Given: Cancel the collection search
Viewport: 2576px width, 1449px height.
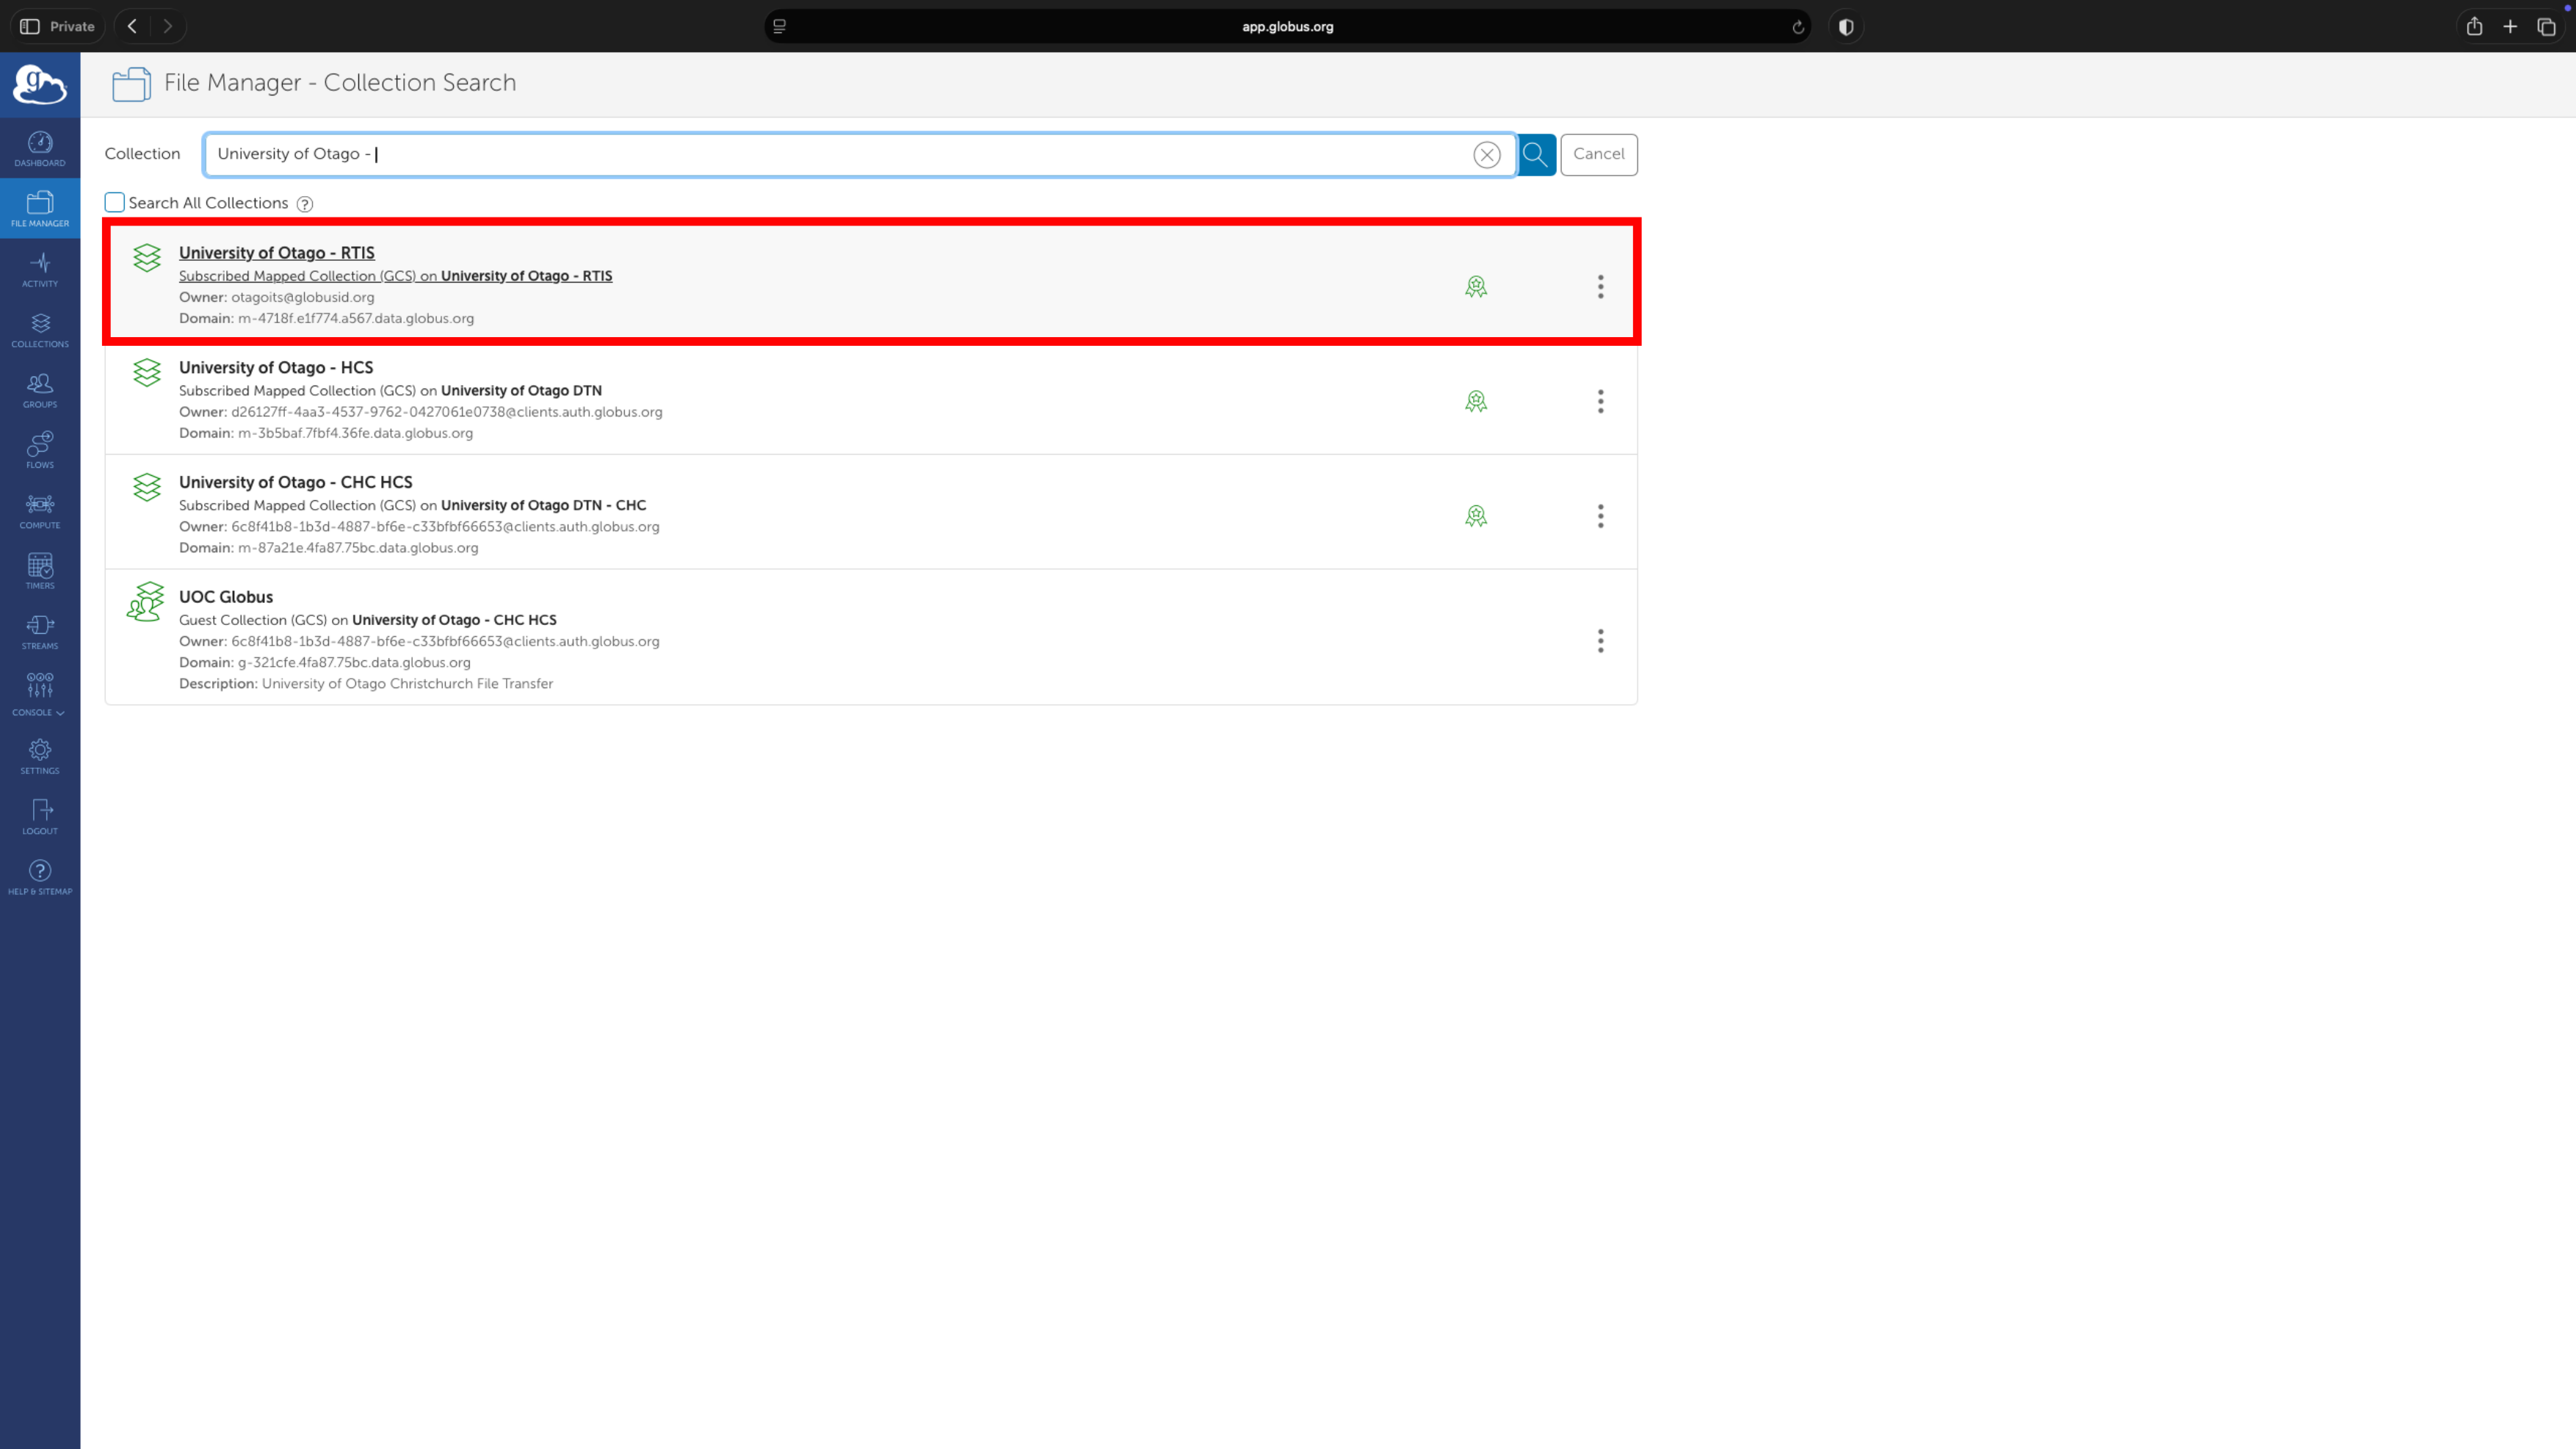Looking at the screenshot, I should click(1598, 154).
